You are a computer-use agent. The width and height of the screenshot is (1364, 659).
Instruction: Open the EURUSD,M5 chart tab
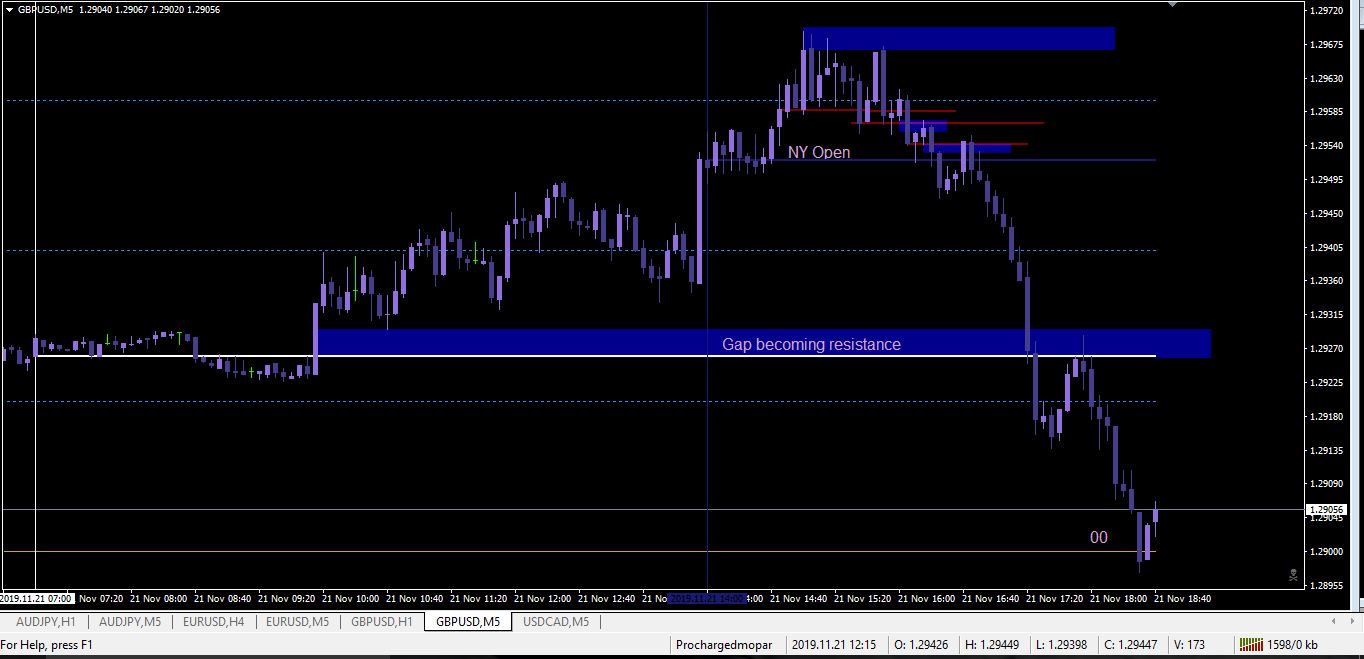click(x=298, y=622)
